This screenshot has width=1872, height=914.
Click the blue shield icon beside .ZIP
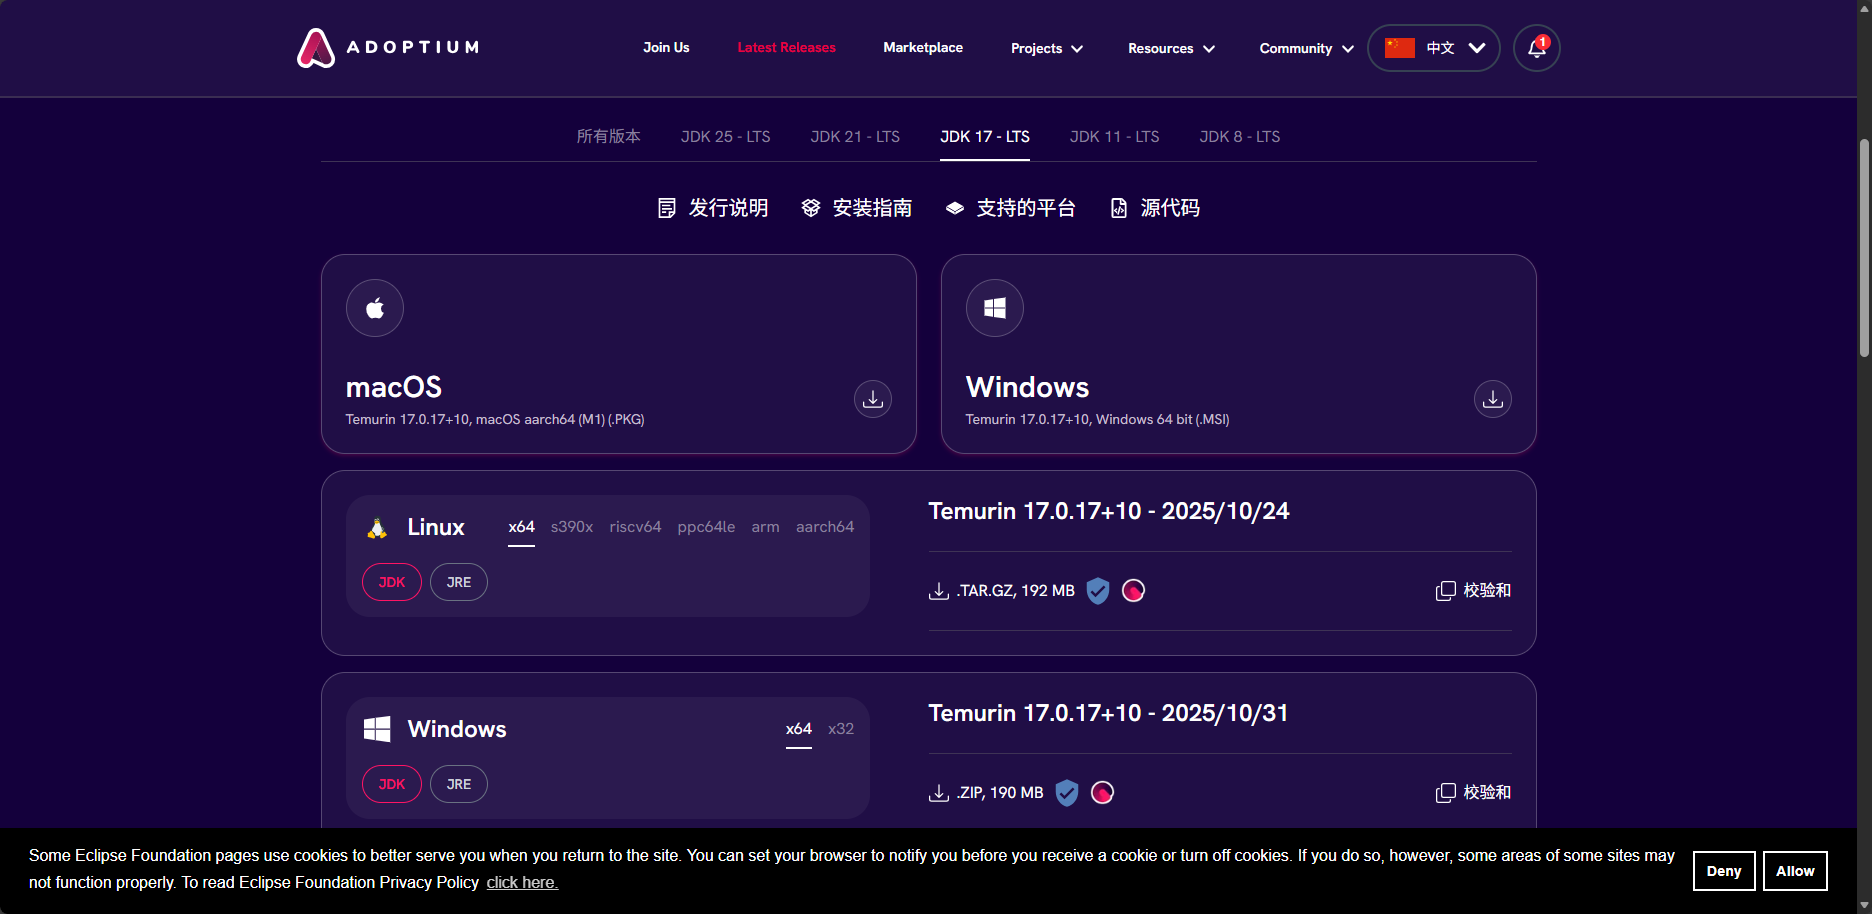[x=1067, y=793]
